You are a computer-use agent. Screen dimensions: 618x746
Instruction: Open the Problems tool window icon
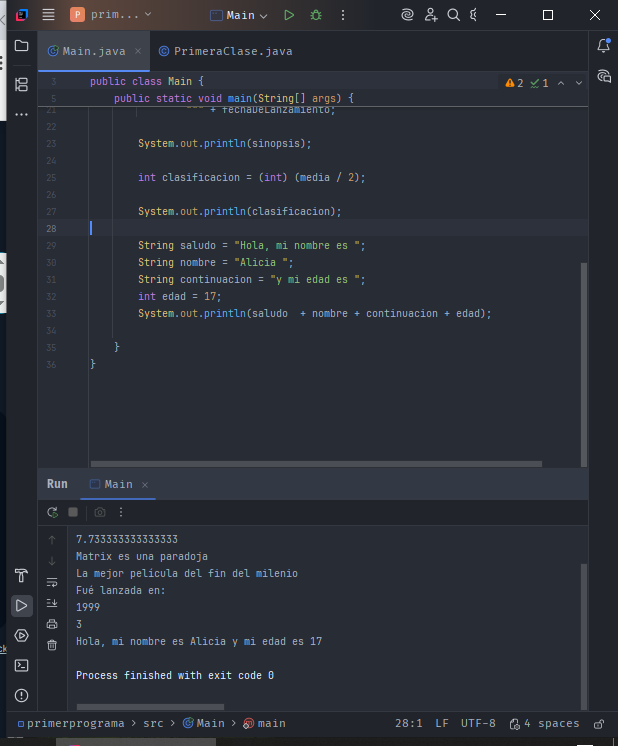[x=21, y=695]
